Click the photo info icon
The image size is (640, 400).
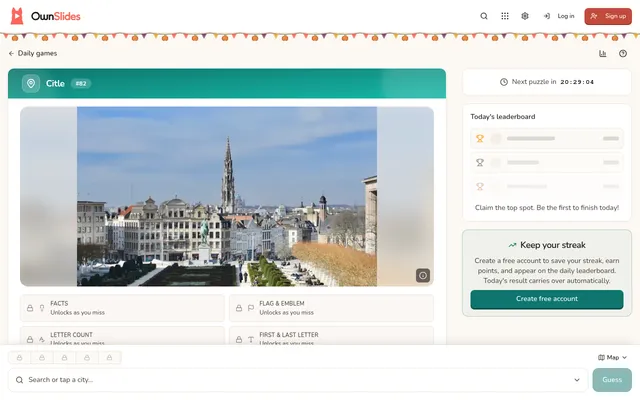(423, 276)
